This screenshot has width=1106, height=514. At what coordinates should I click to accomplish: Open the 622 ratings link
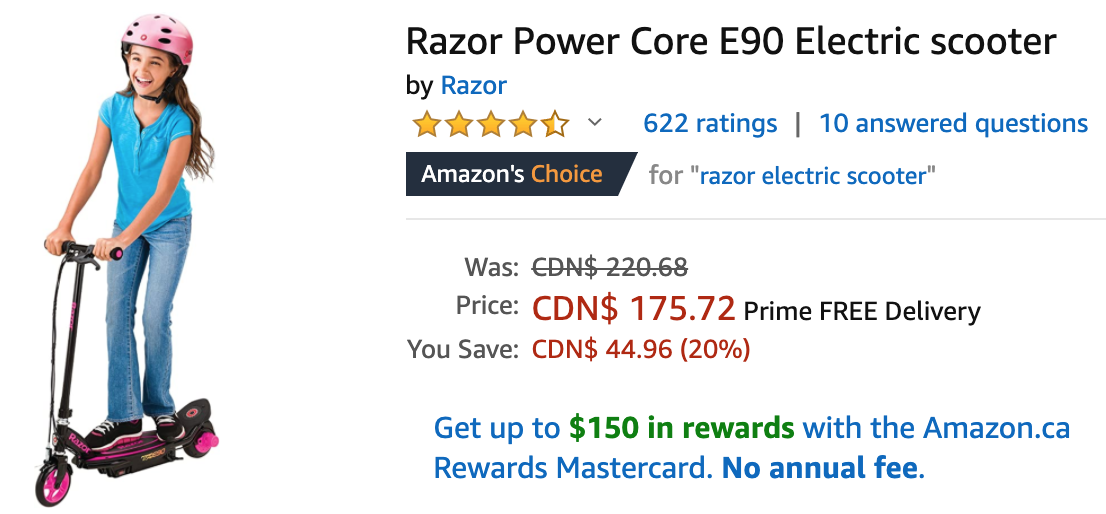[x=710, y=124]
